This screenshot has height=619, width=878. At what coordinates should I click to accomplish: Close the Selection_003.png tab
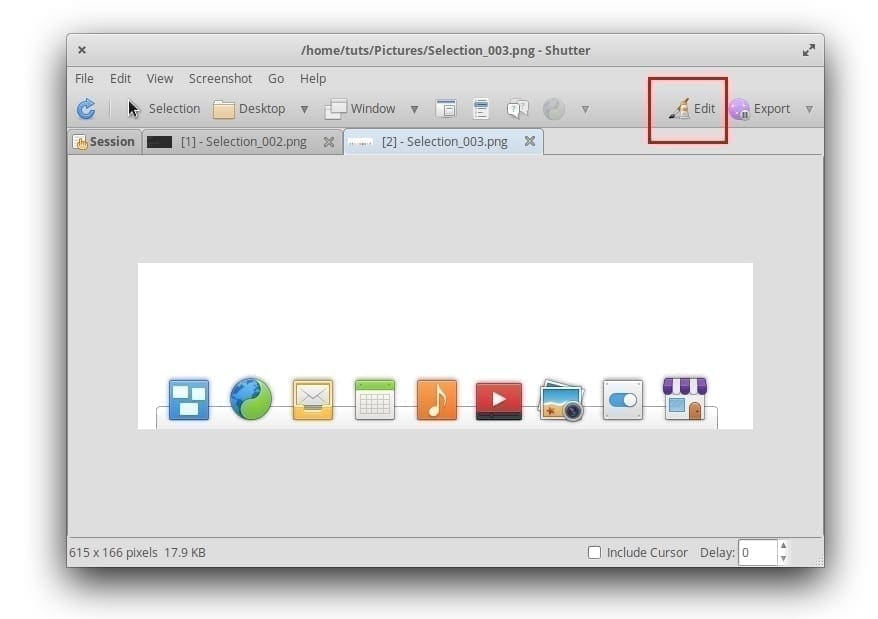[x=530, y=142]
